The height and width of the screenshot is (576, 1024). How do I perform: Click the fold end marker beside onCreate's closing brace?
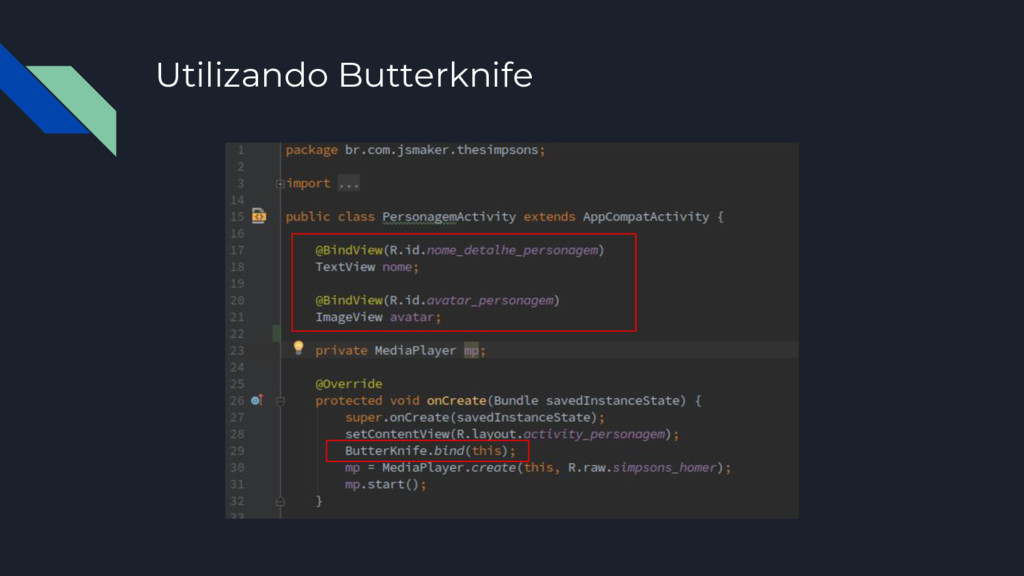point(280,501)
